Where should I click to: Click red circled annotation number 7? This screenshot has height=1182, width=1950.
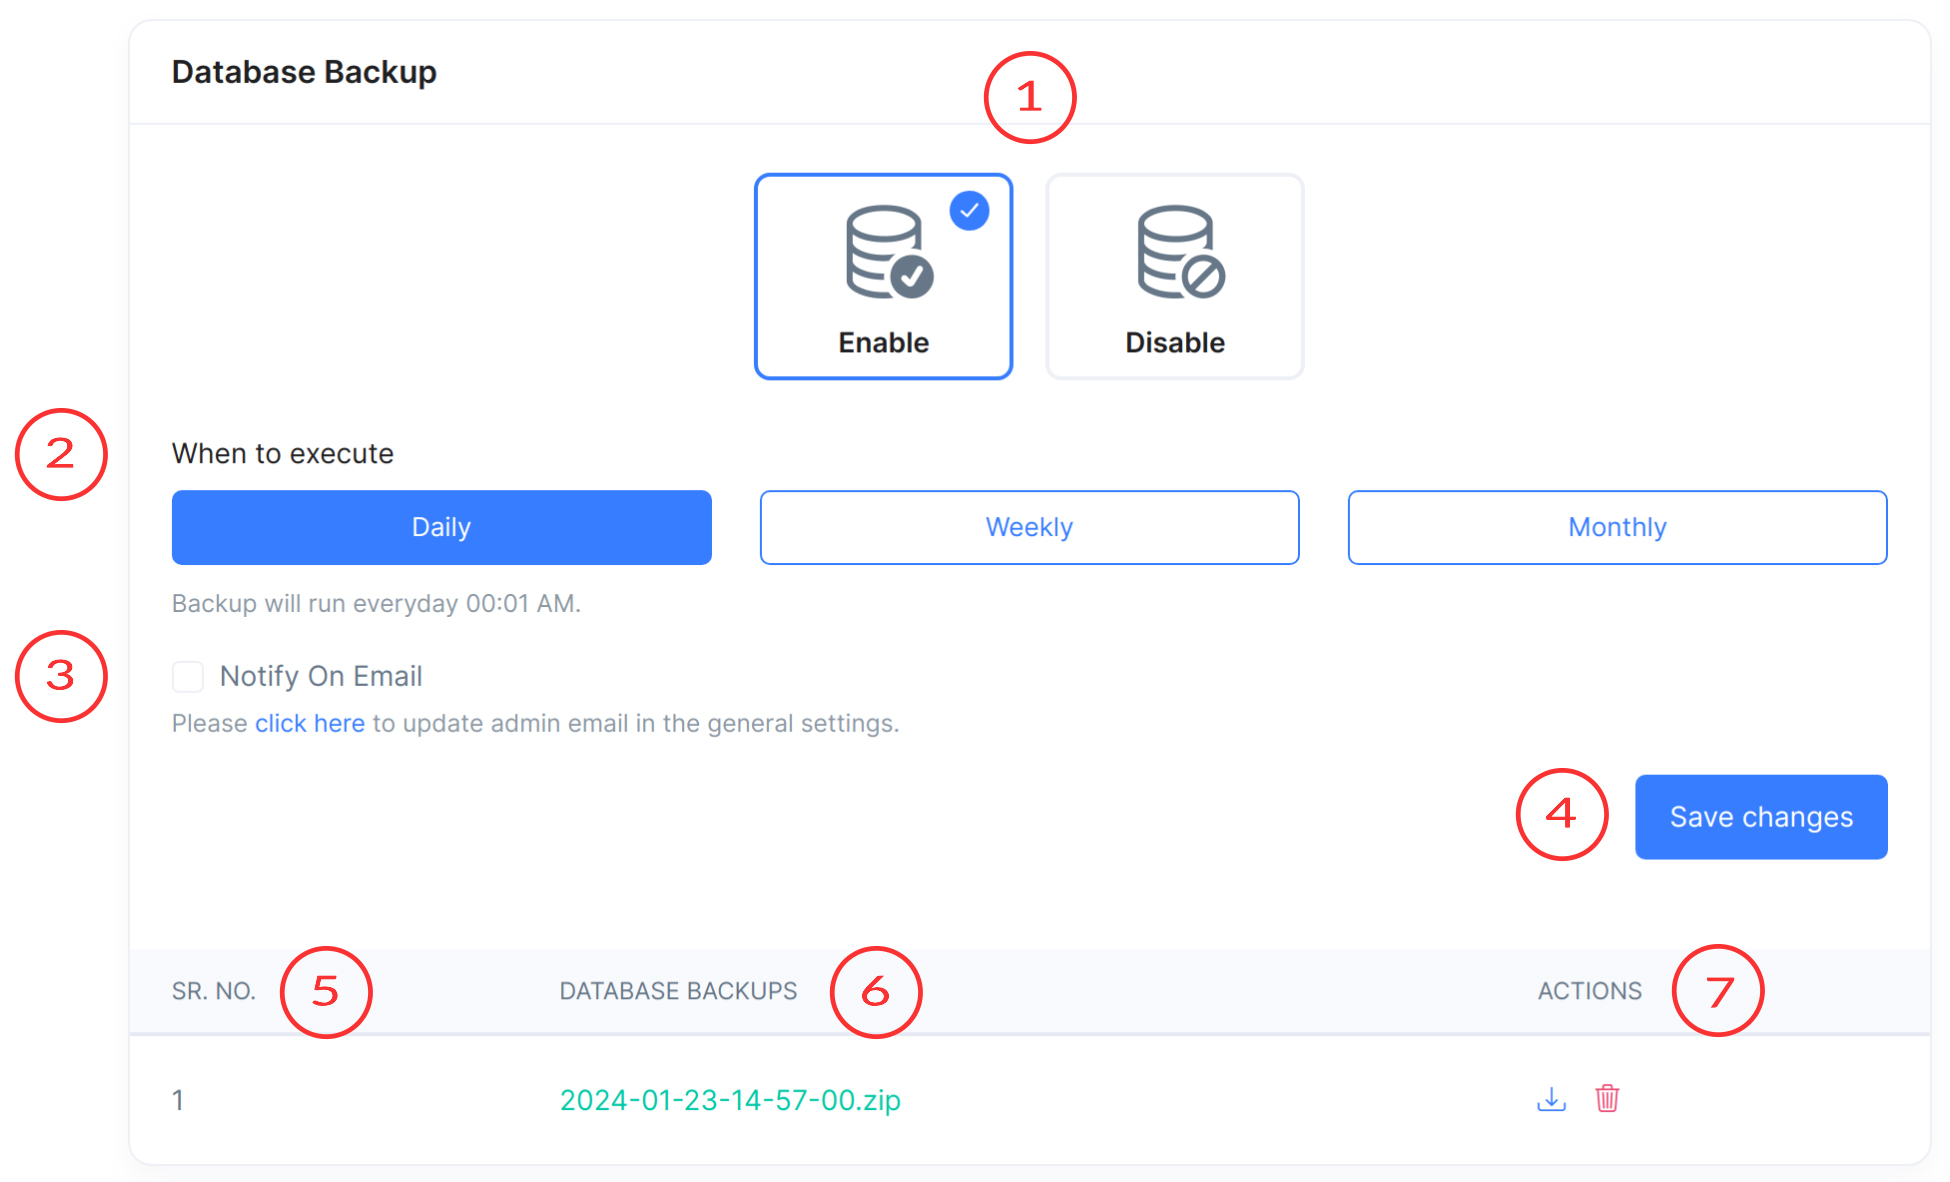pos(1718,991)
